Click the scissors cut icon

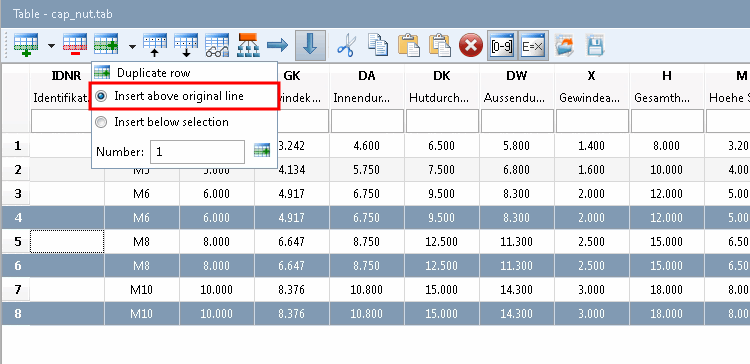pos(347,46)
